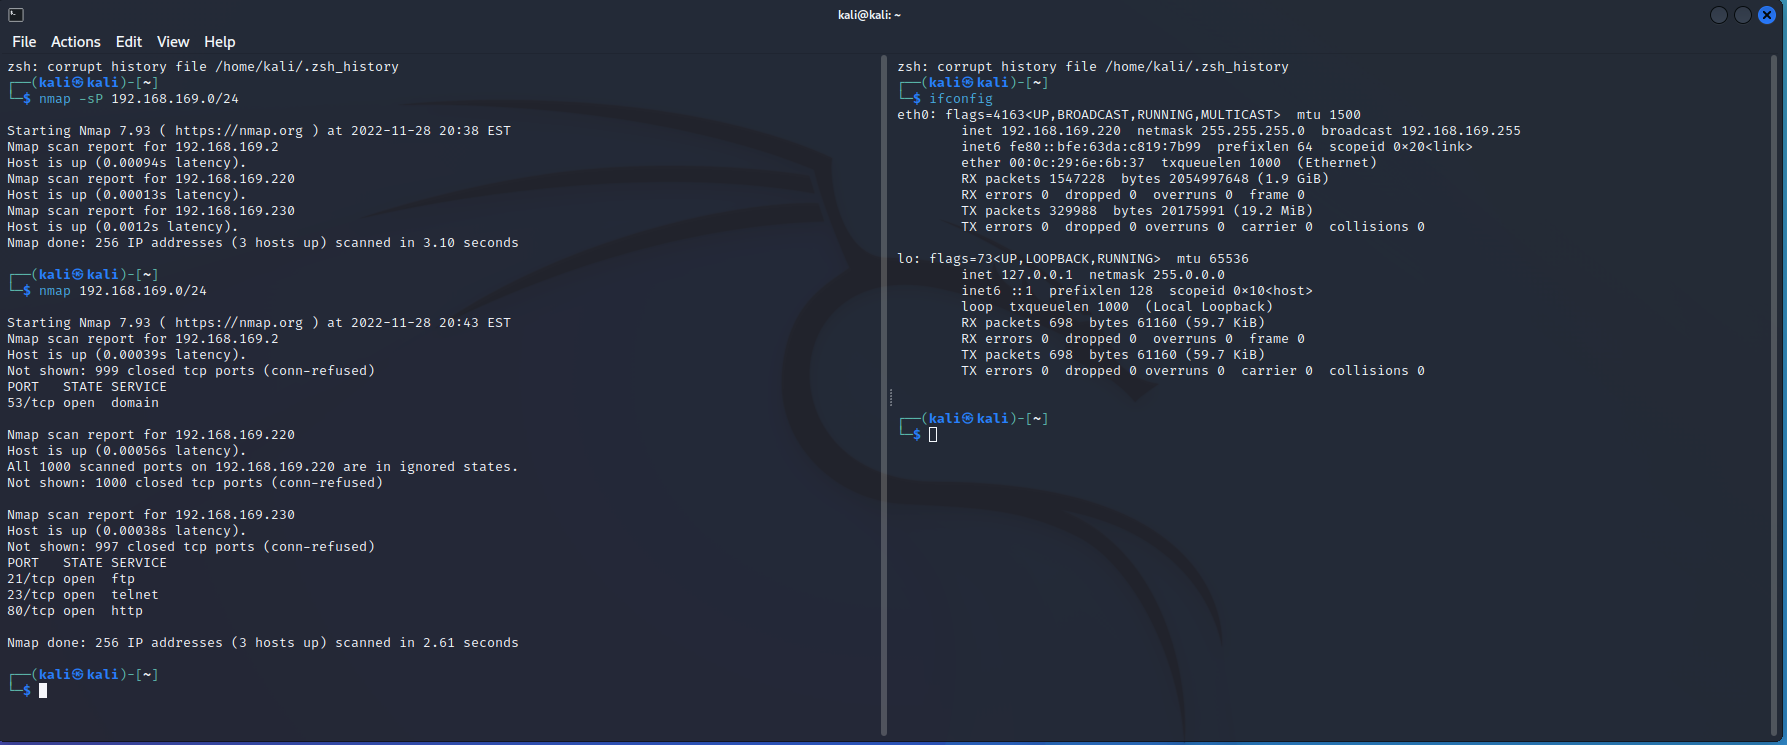Click the 'inet 127.0.0.1' loopback line

click(1093, 275)
